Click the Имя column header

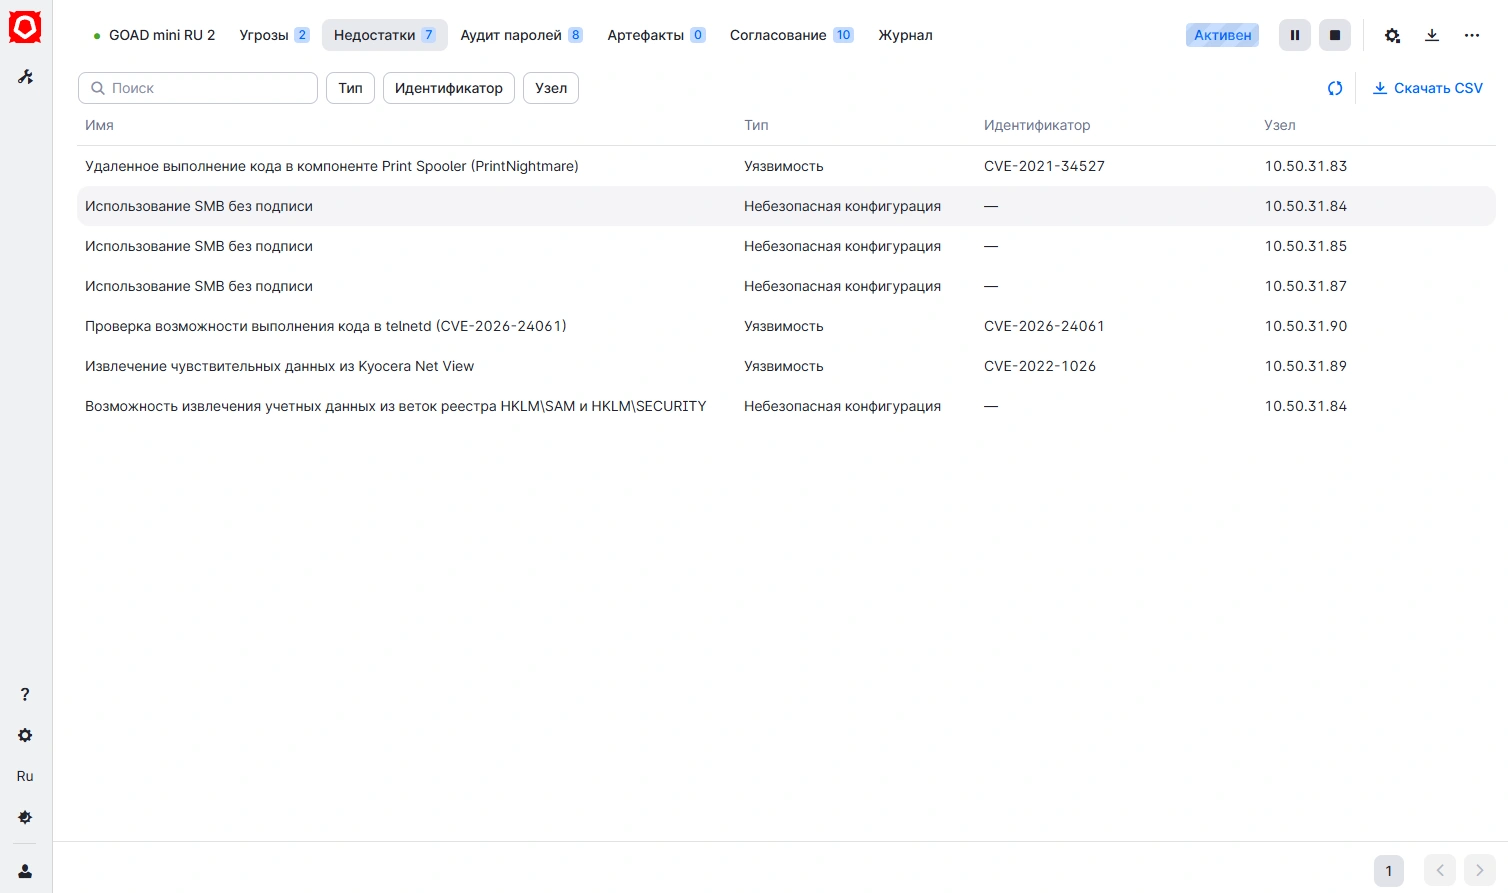(x=99, y=125)
